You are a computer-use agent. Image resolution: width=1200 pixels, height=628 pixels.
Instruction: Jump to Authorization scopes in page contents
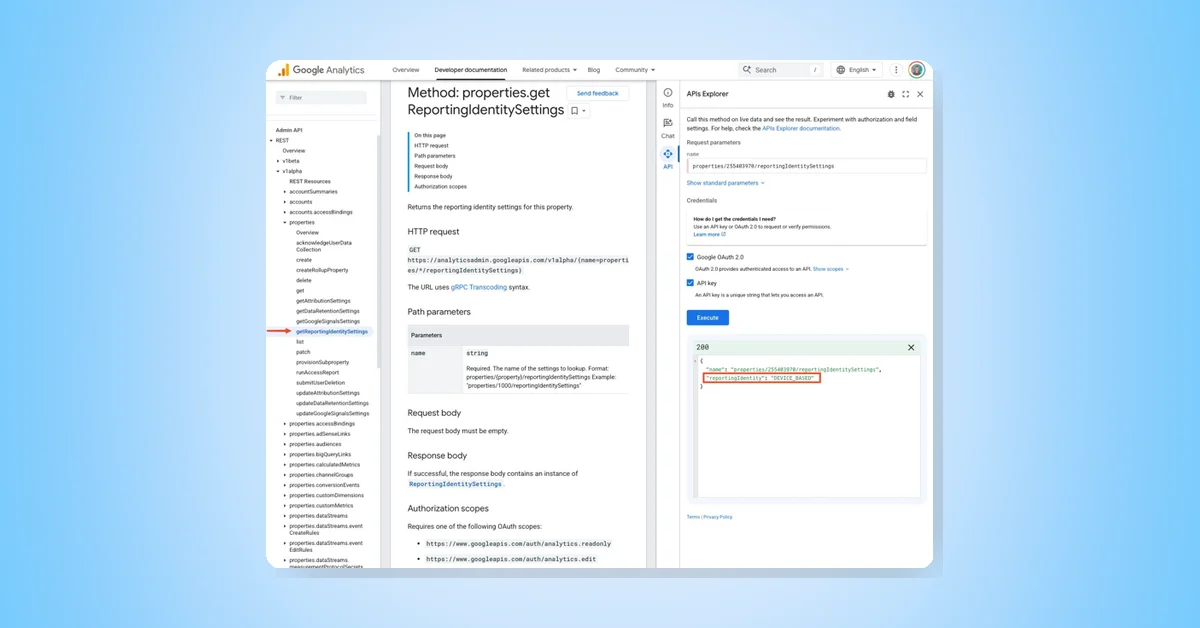click(x=440, y=187)
